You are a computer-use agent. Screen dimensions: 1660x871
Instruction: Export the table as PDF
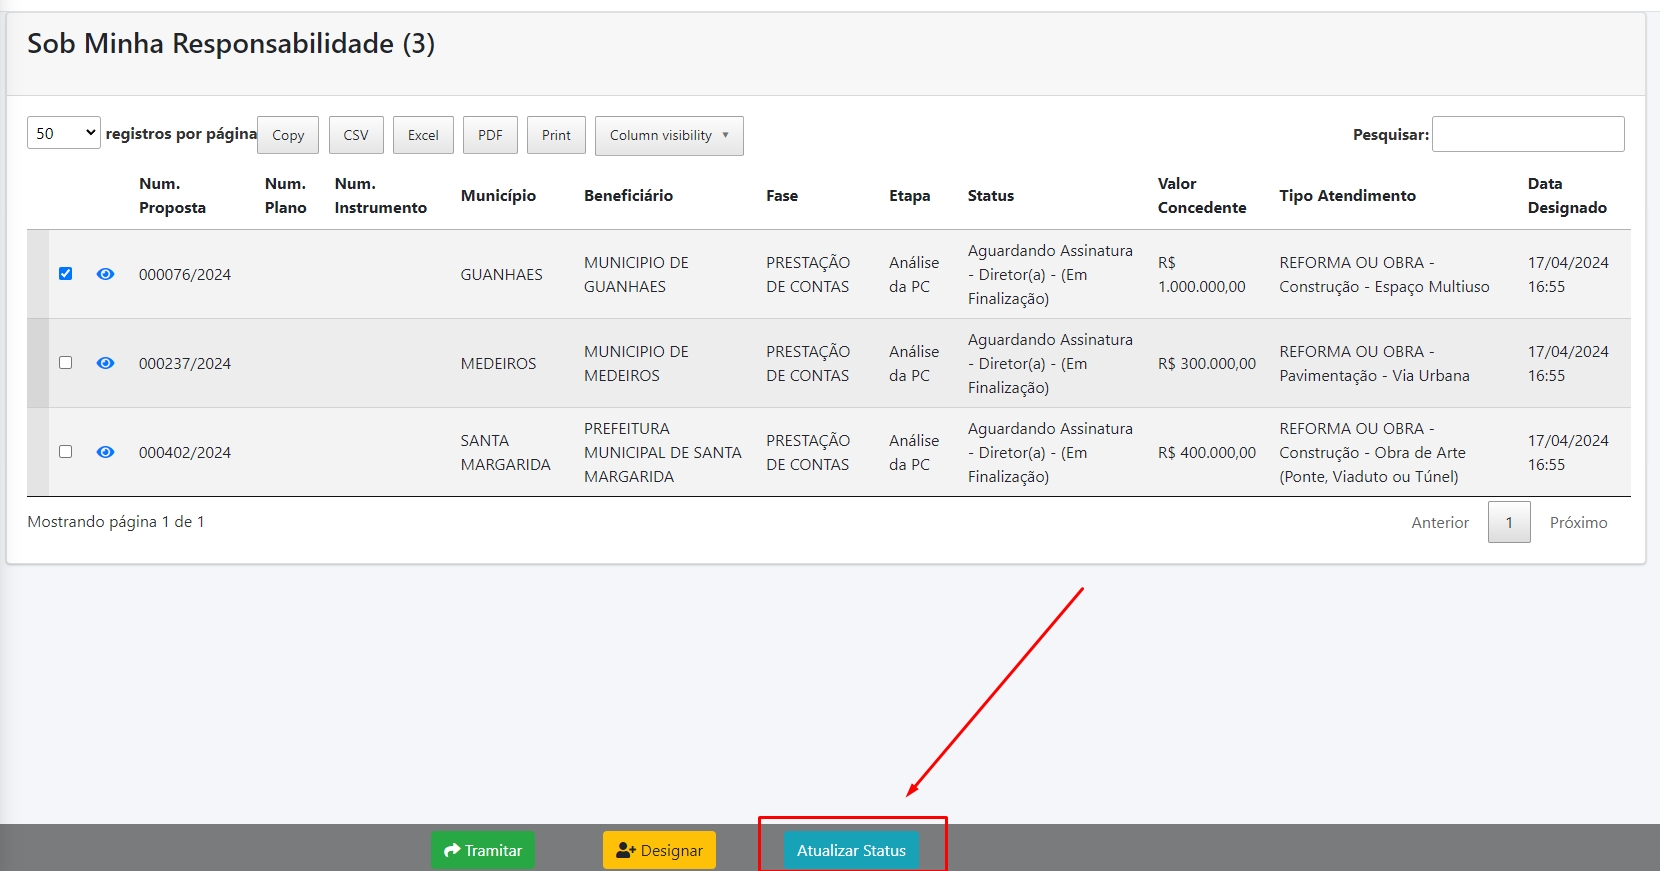(x=490, y=135)
